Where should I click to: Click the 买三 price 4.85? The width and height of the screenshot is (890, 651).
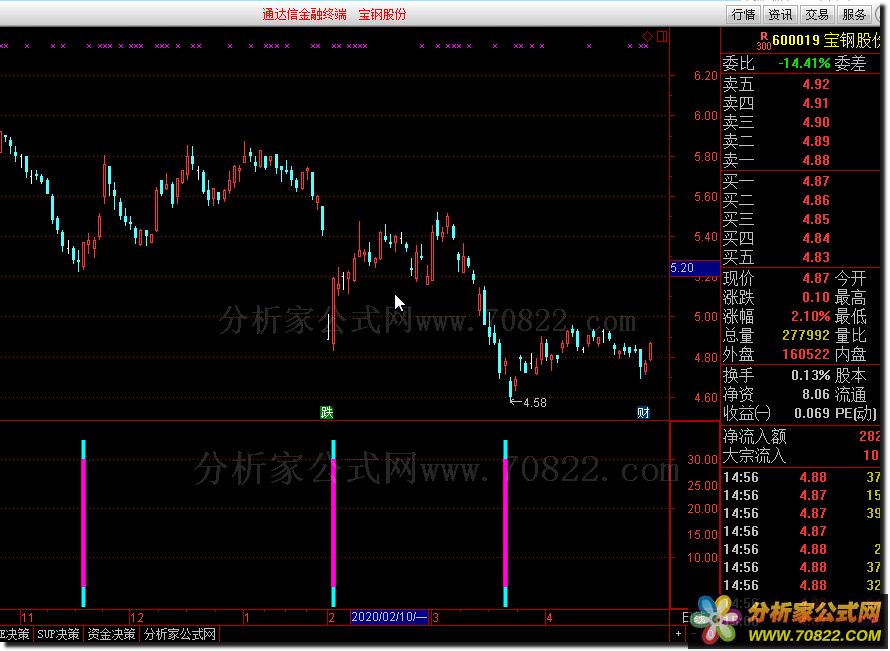coord(816,219)
